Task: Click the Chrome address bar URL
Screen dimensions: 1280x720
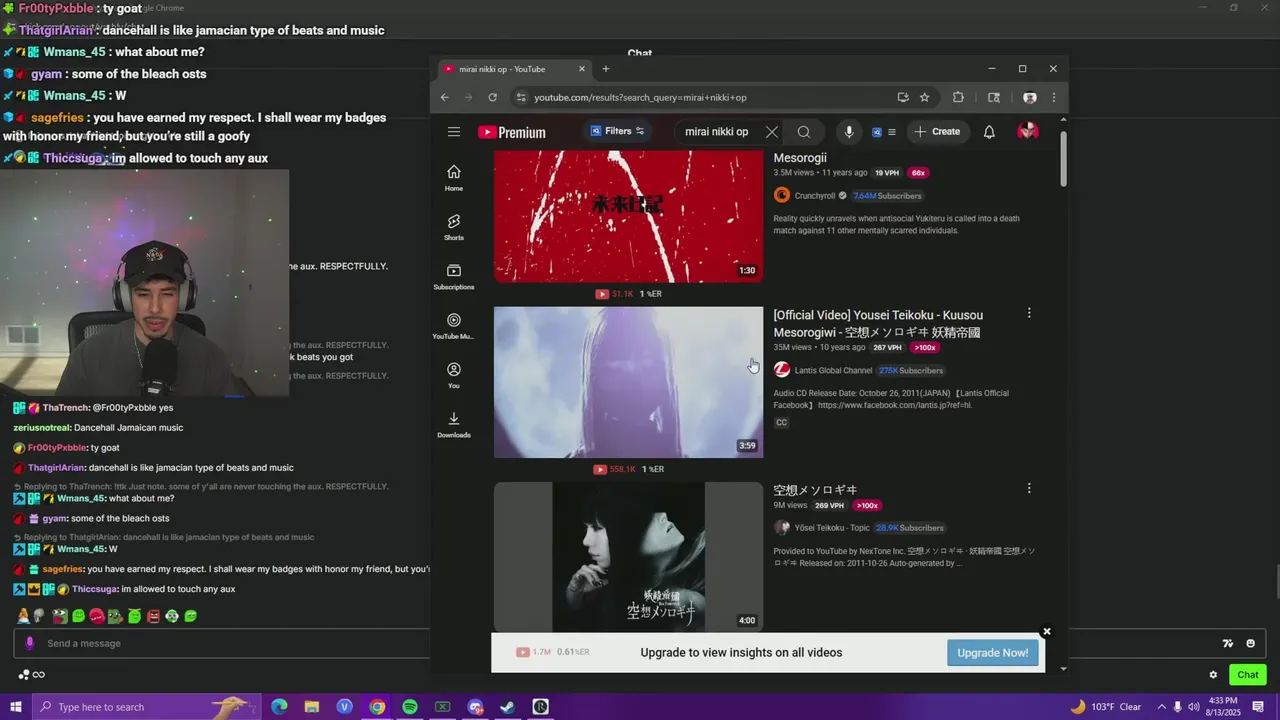Action: pos(640,97)
